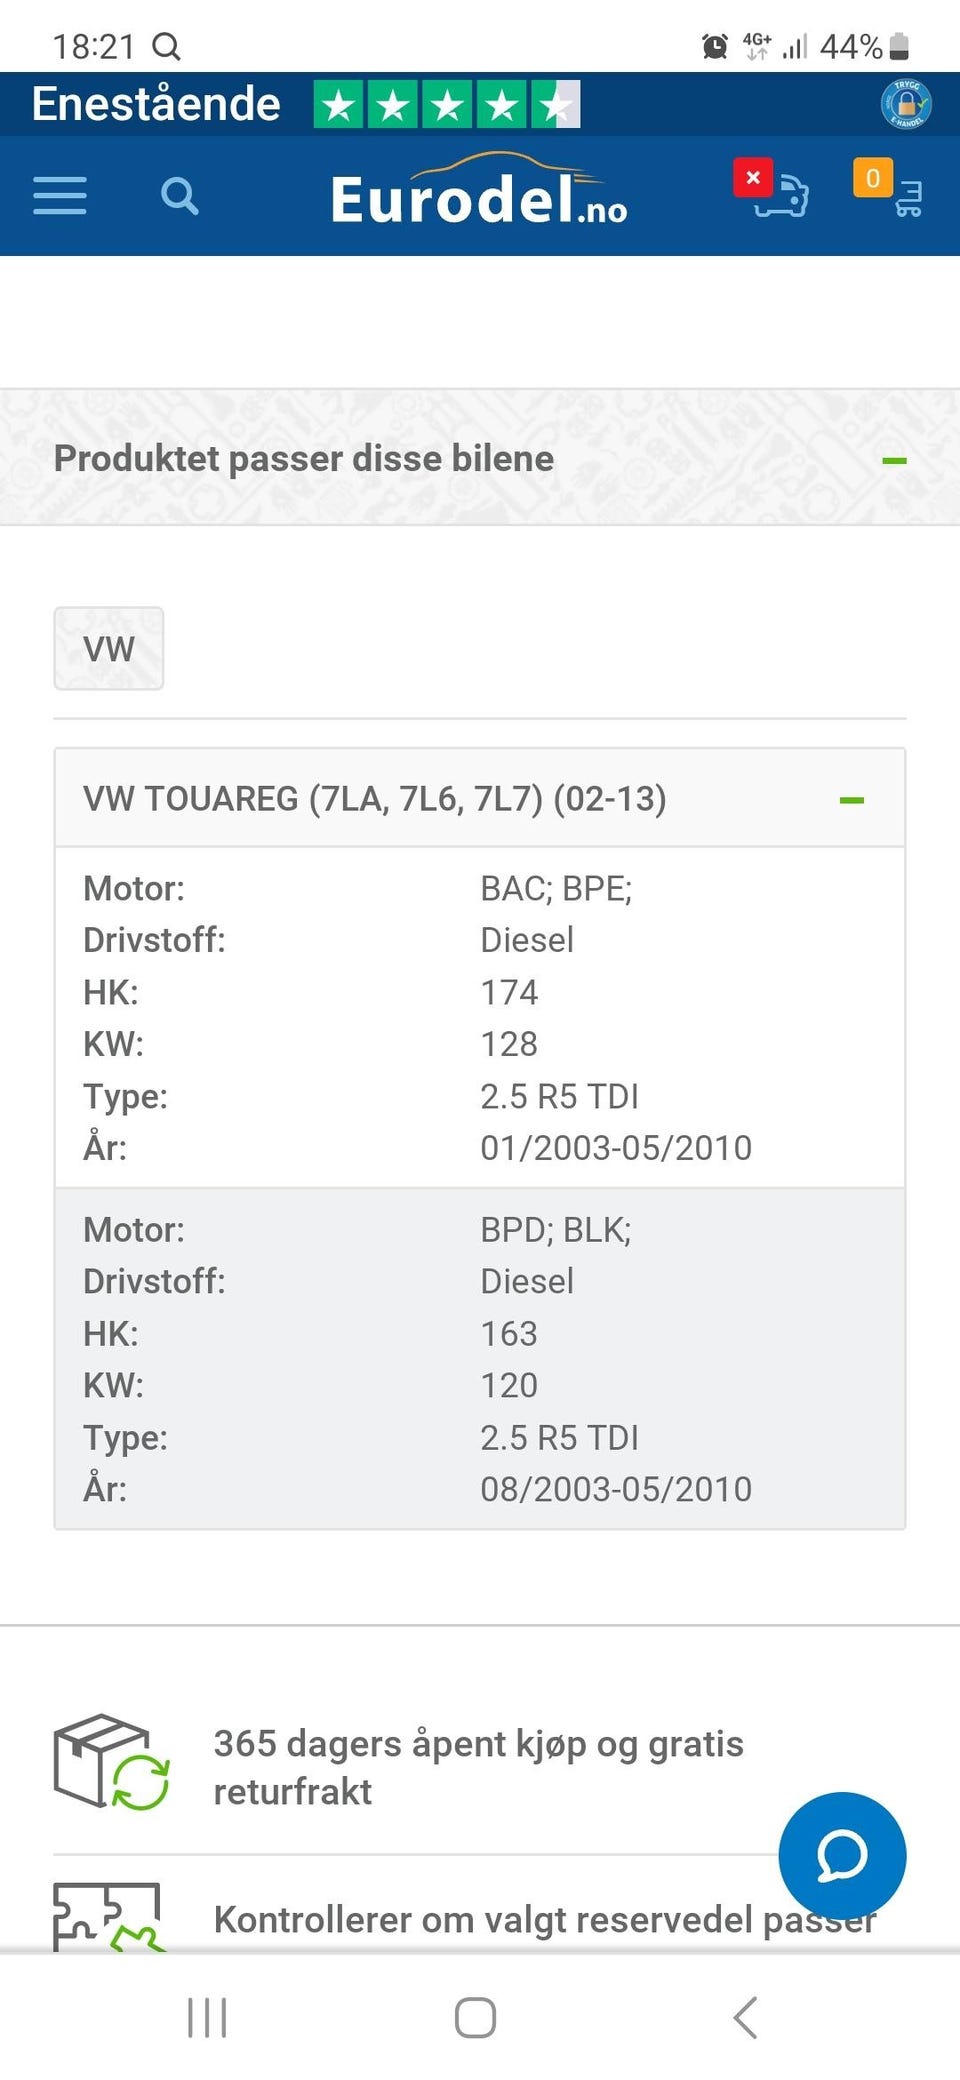
Task: Open the Eurodel.no logo homepage
Action: pyautogui.click(x=479, y=193)
